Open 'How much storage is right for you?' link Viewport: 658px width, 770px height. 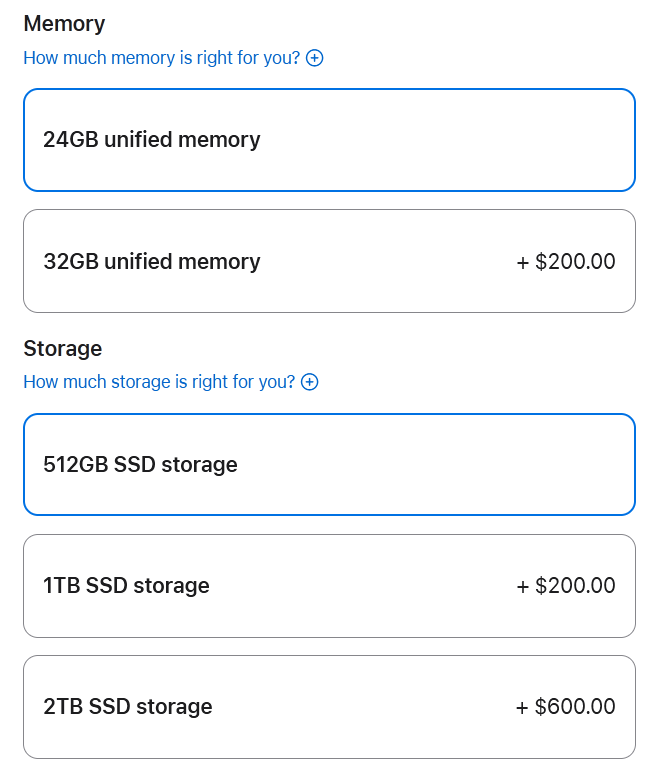point(159,382)
